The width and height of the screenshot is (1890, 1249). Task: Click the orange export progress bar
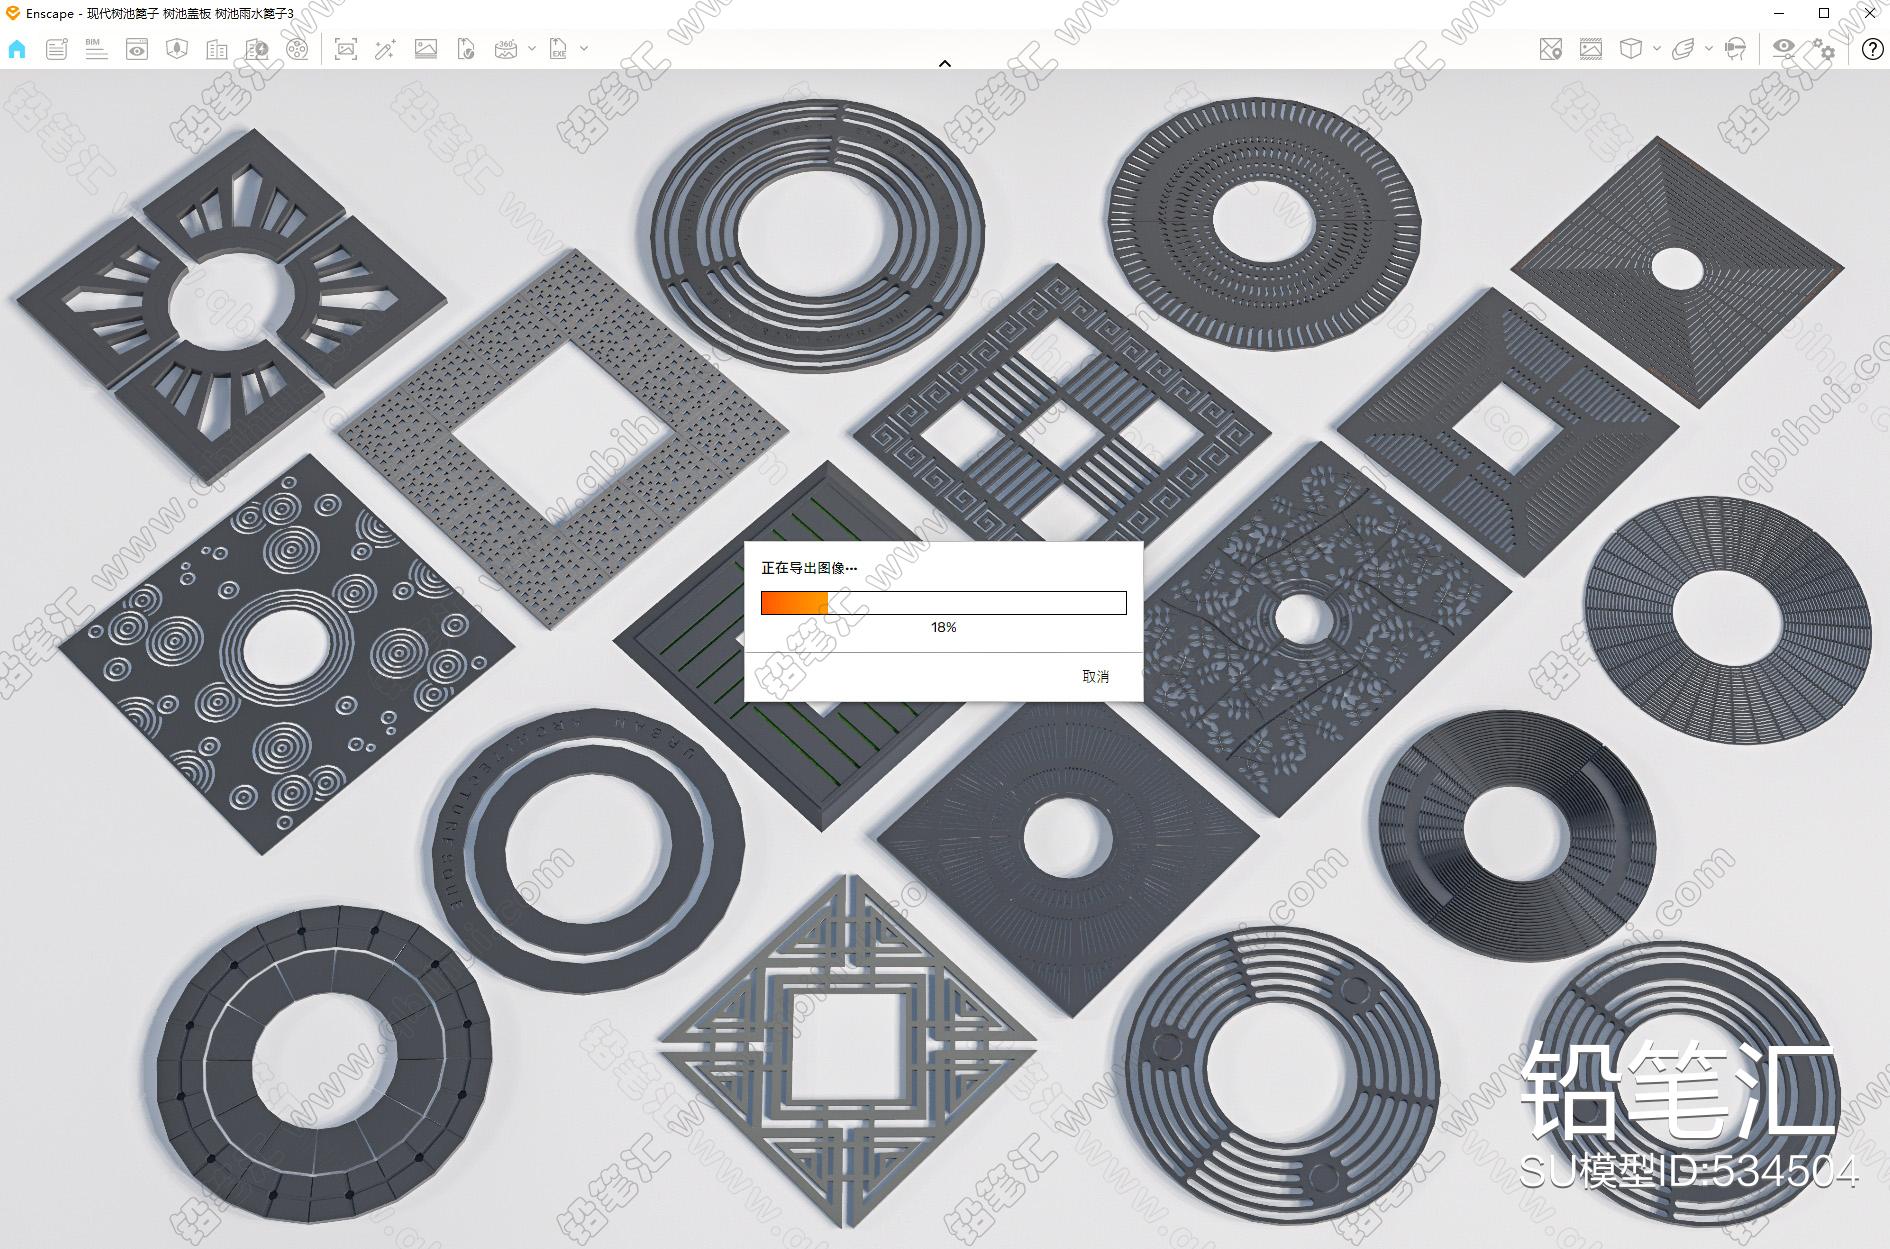944,603
